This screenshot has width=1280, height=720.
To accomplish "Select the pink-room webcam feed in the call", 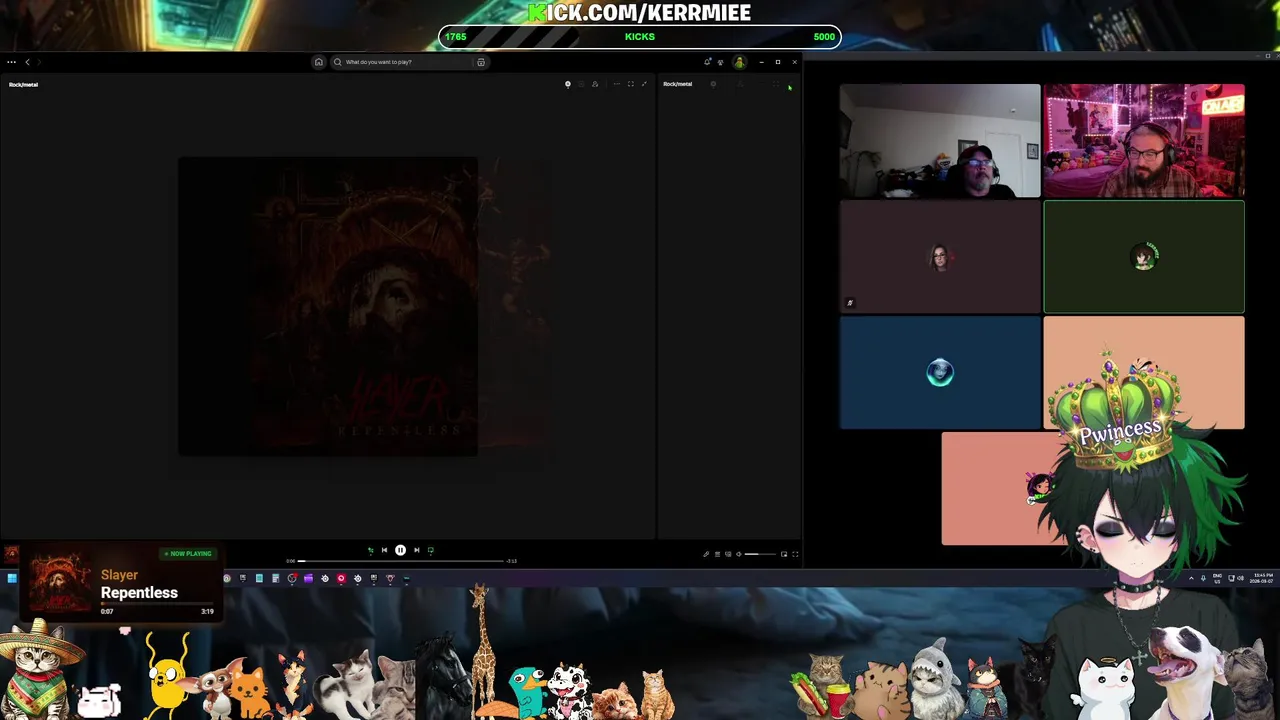I will 1144,141.
